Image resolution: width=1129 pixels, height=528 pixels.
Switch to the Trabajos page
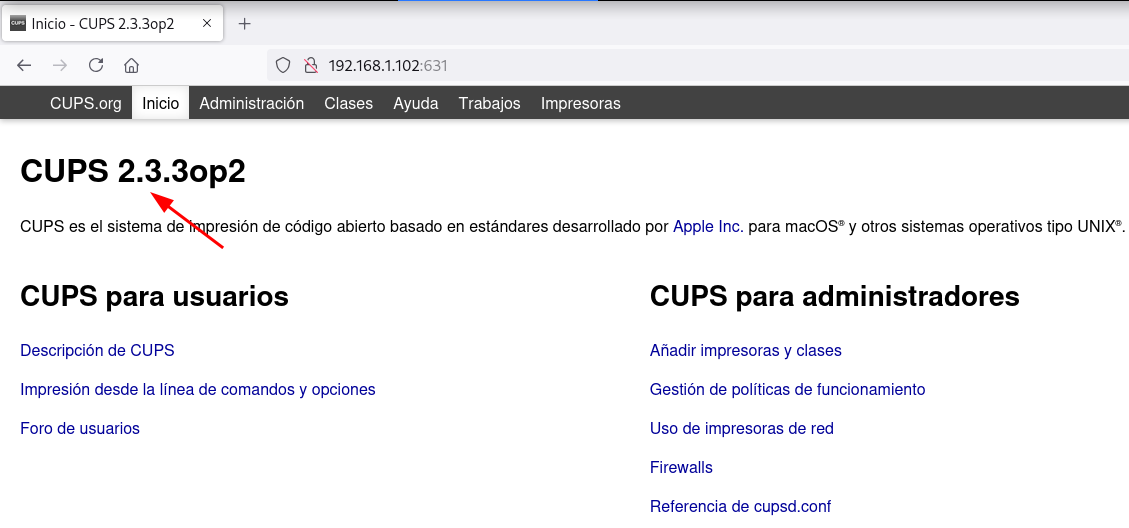tap(489, 103)
